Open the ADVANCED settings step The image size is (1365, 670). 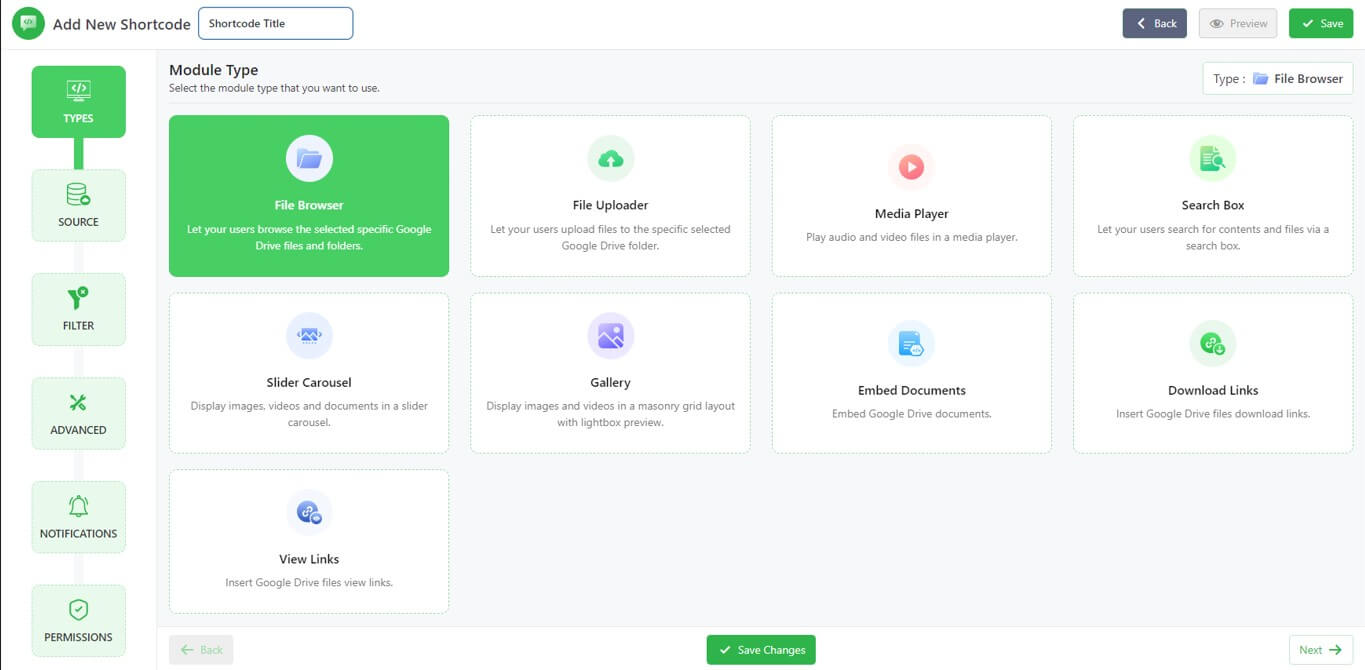point(78,413)
